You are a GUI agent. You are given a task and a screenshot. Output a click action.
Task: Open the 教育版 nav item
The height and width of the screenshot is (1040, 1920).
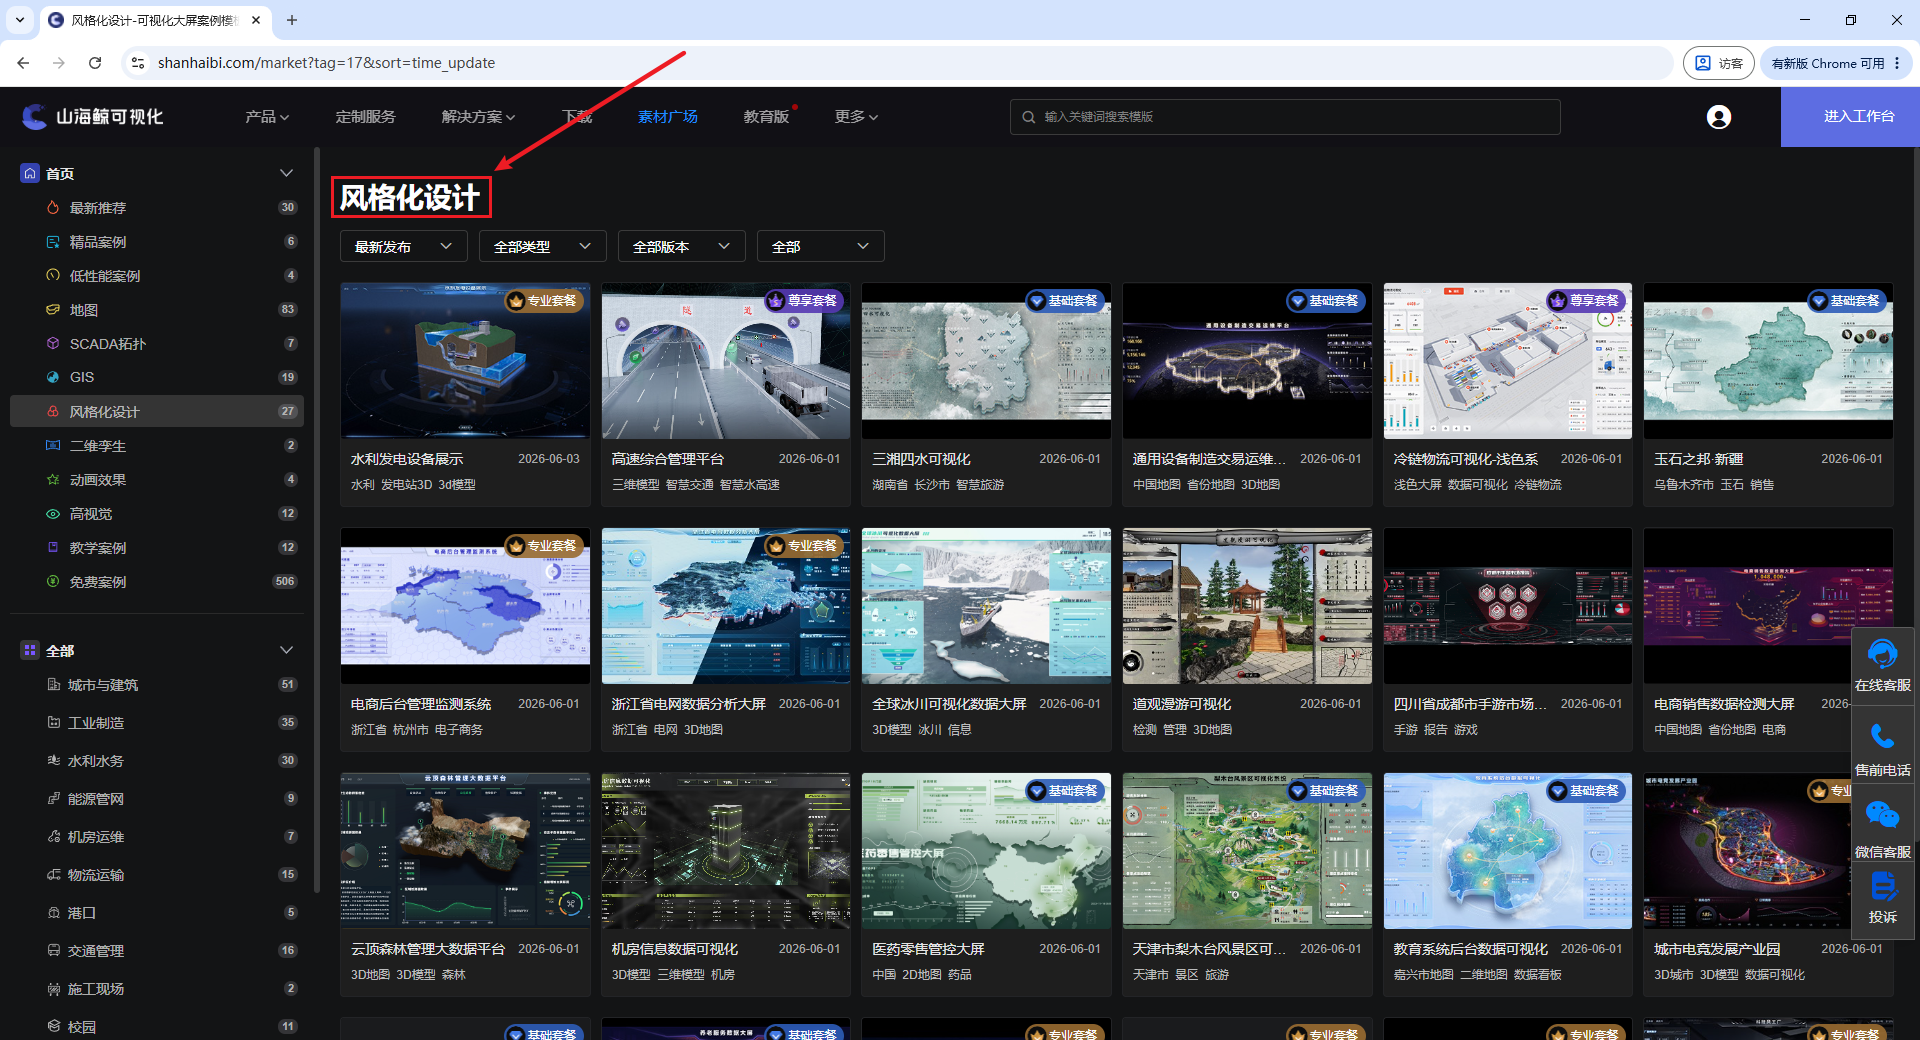766,117
